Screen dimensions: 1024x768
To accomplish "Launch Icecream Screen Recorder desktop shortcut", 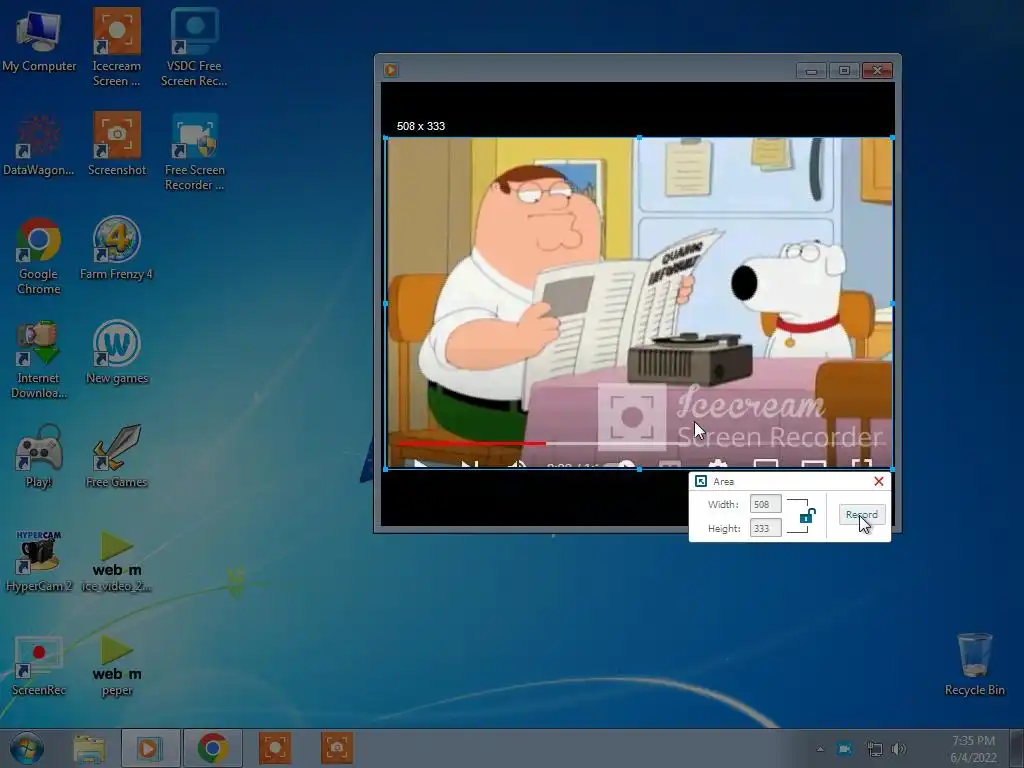I will coord(116,47).
